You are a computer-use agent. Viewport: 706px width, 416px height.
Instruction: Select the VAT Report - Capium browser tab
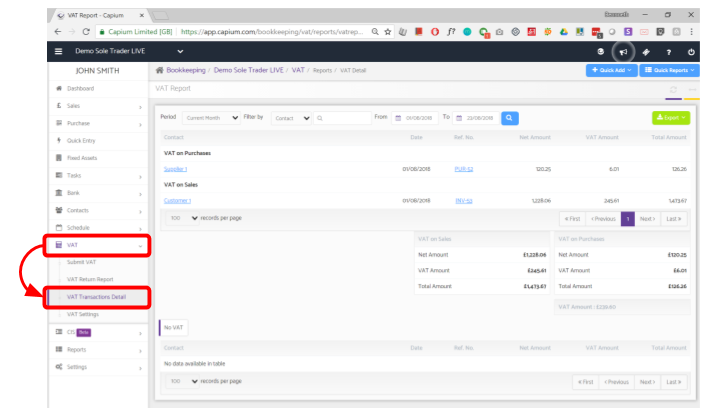point(99,16)
